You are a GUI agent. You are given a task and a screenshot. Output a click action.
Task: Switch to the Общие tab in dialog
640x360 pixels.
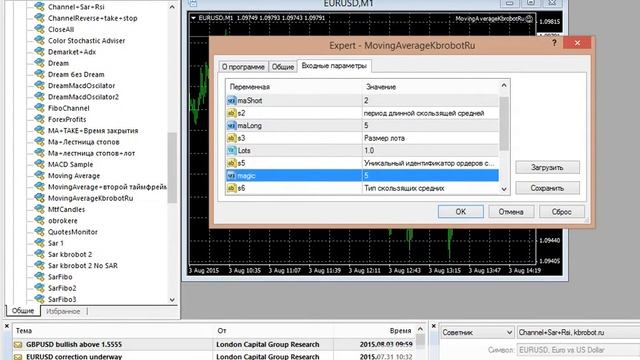click(283, 67)
